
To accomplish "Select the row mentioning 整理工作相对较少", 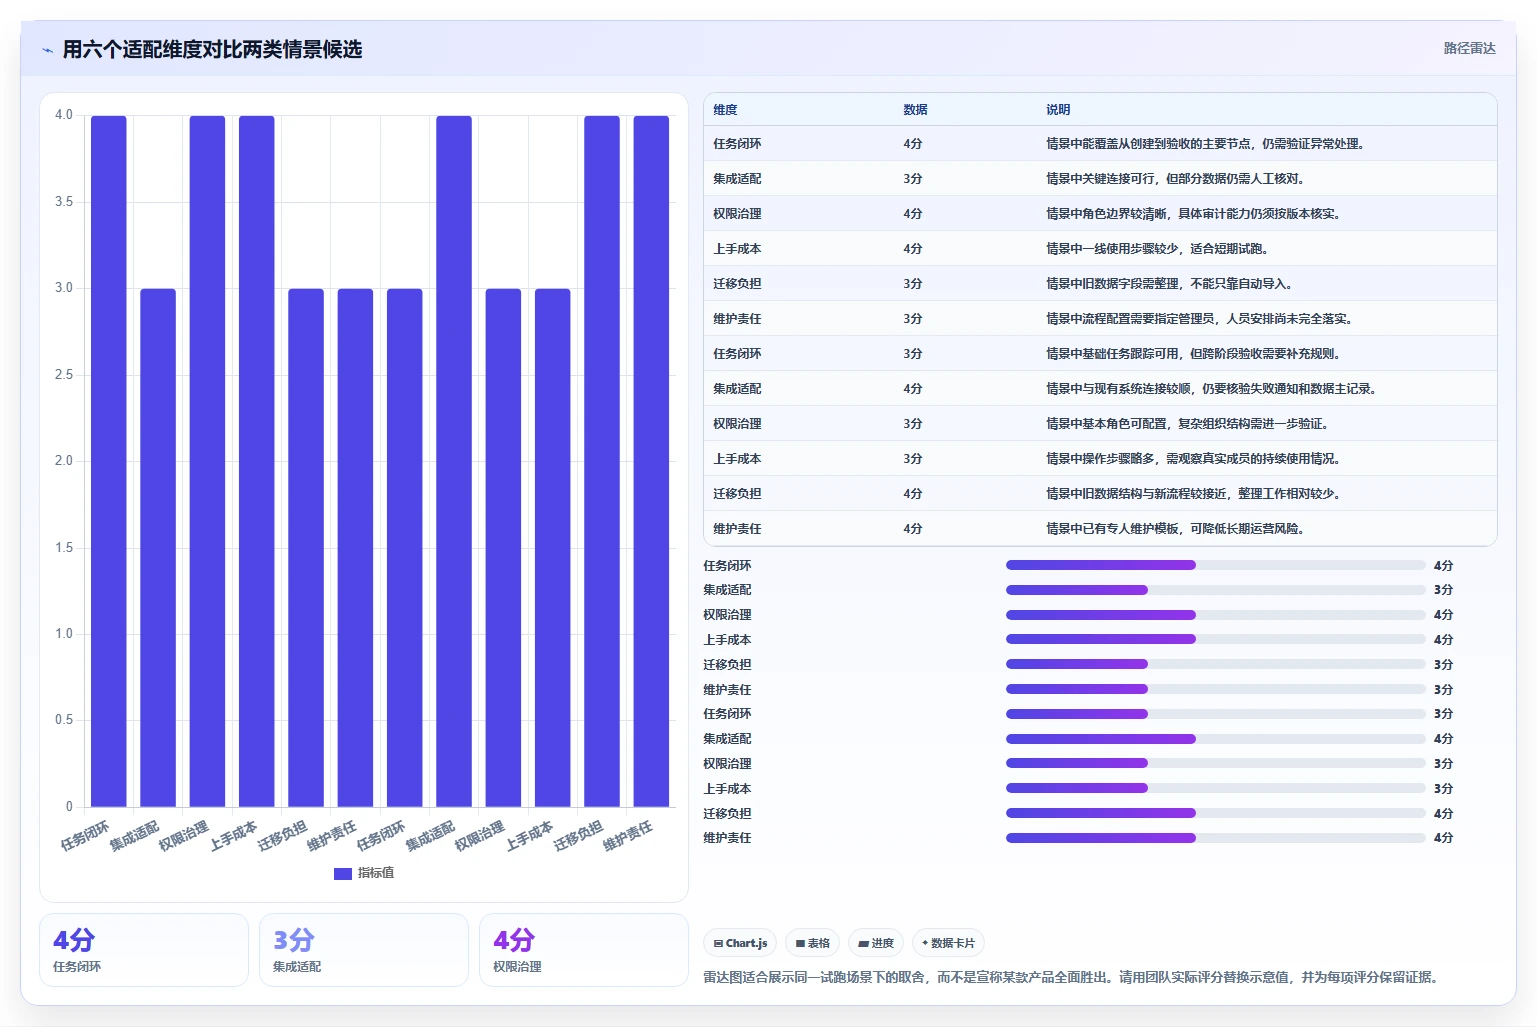I will (x=1100, y=493).
